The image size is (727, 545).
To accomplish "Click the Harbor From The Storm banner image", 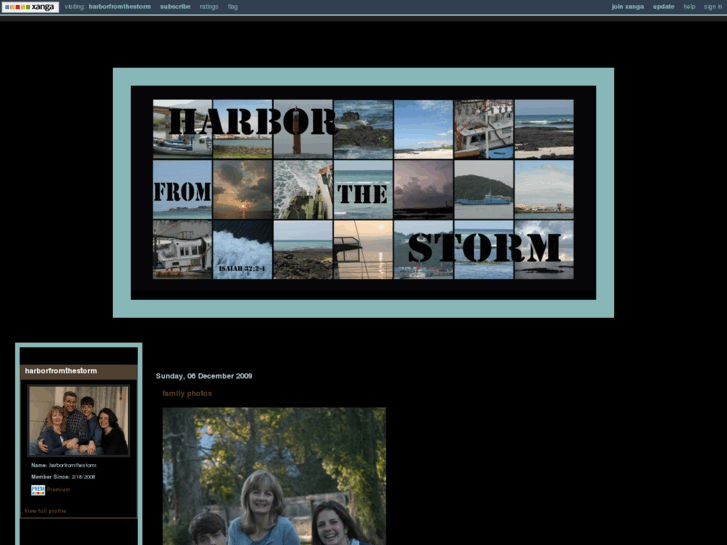I will click(x=363, y=192).
